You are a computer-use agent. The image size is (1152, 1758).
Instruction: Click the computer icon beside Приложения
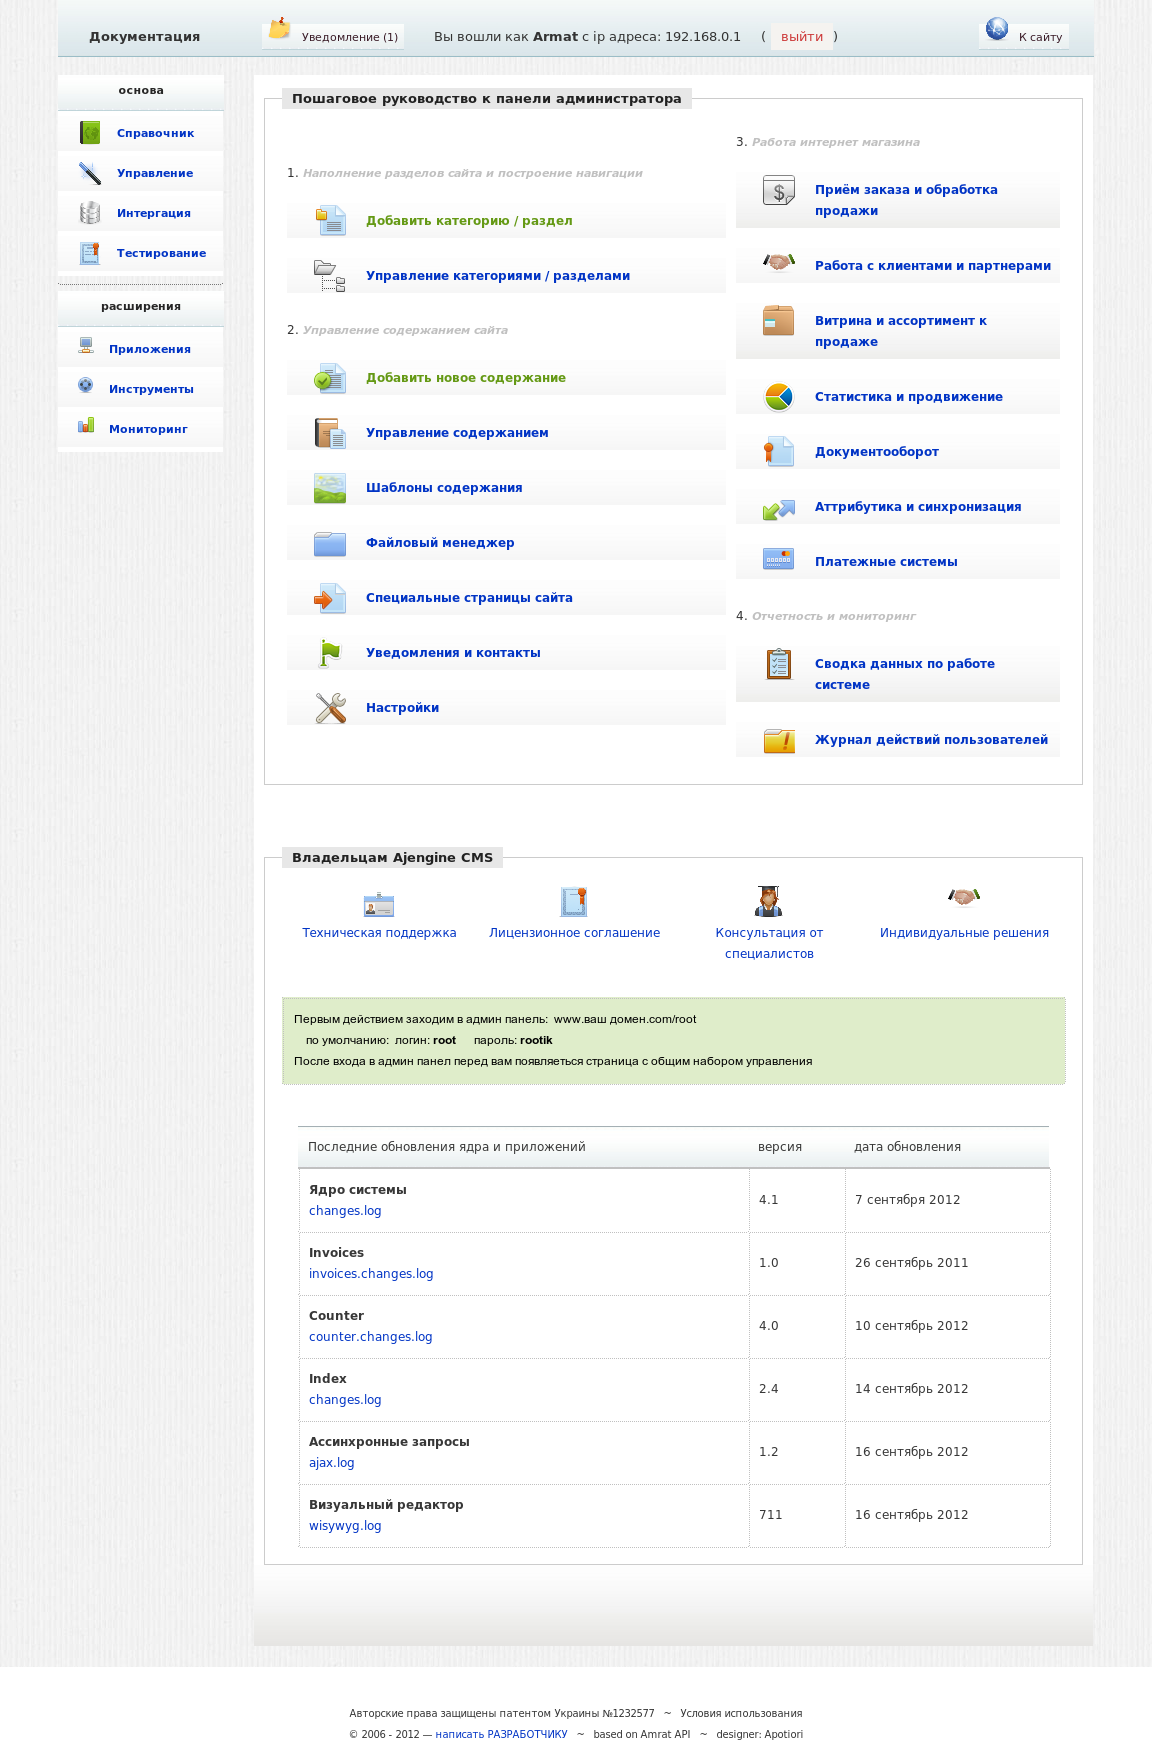point(86,346)
